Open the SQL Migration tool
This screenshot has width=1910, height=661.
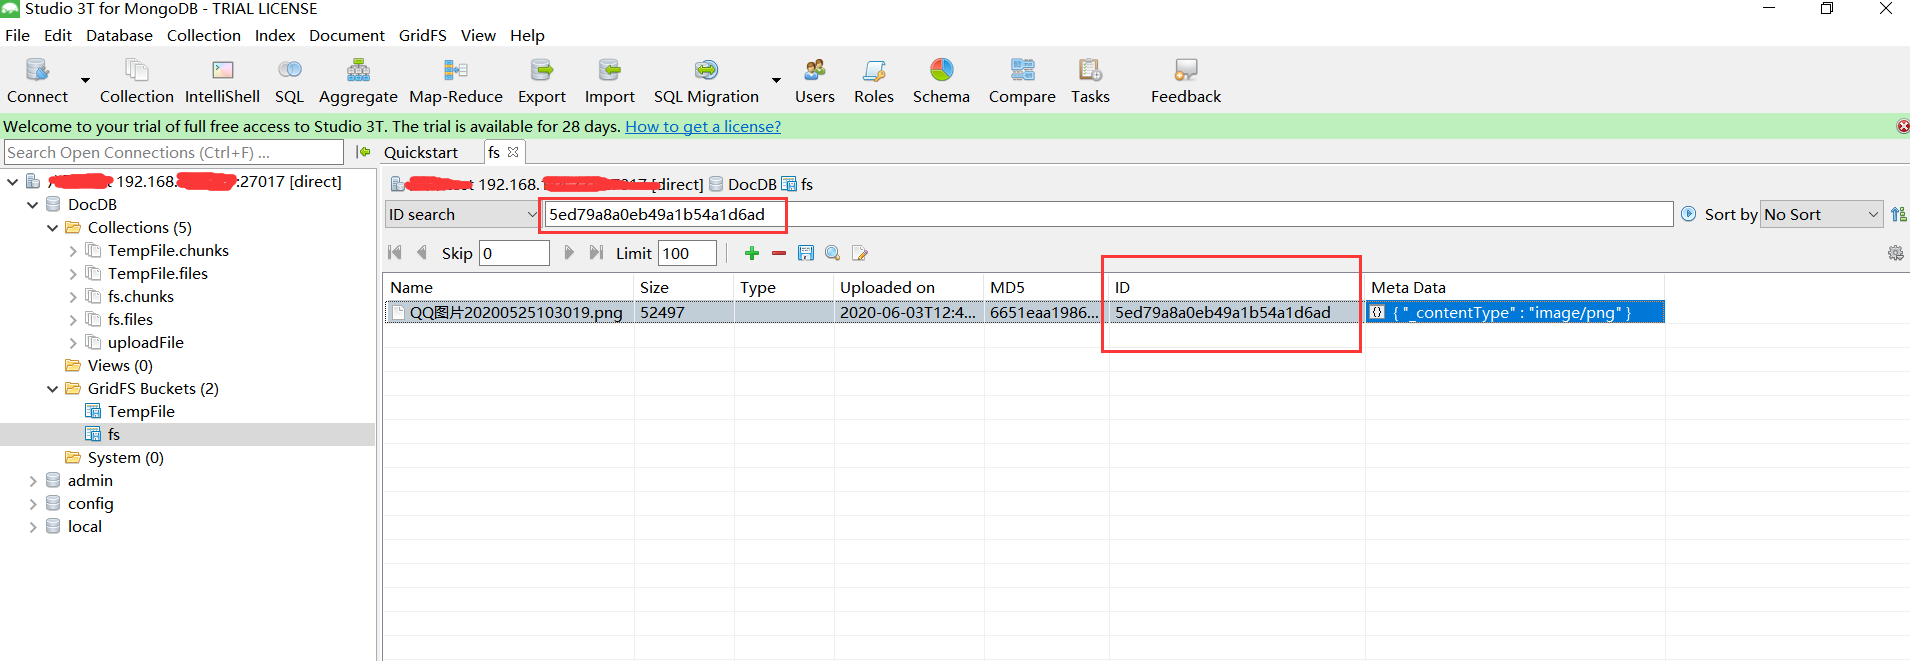(x=706, y=80)
